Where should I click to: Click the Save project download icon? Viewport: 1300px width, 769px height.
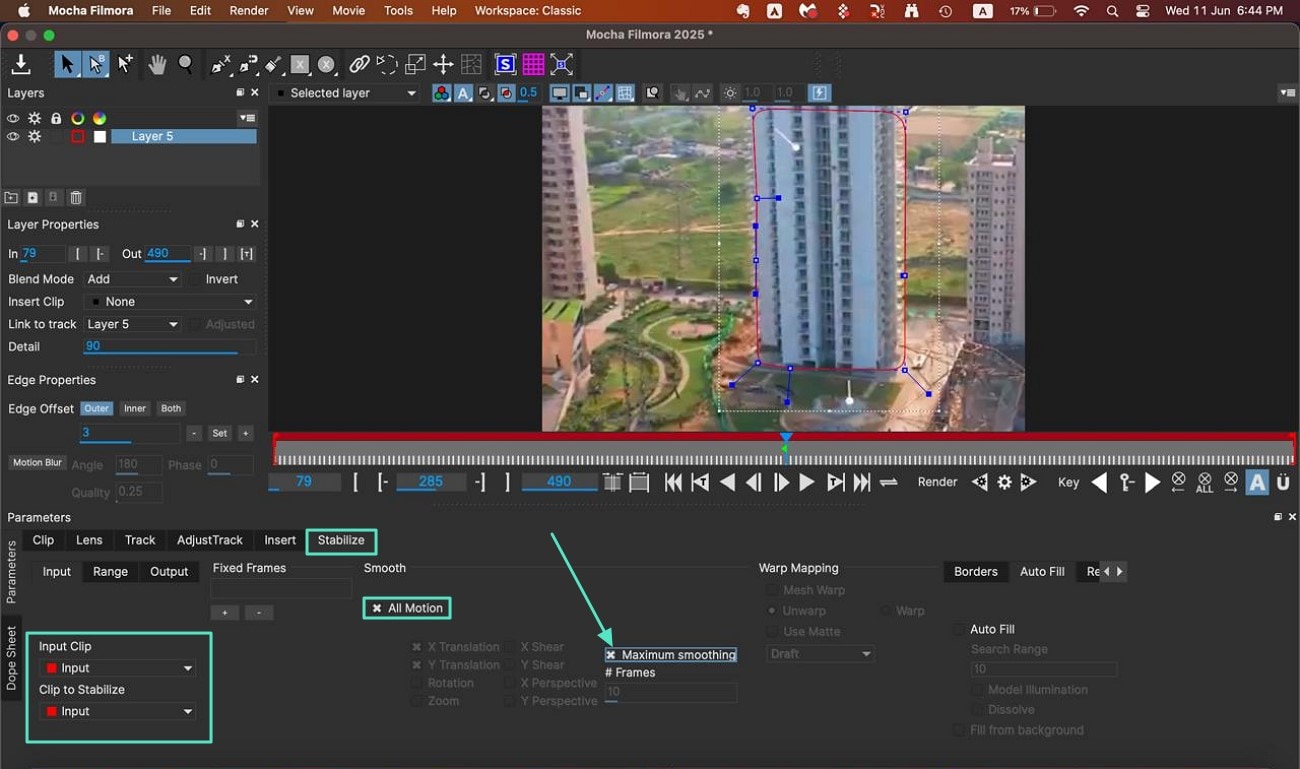coord(20,65)
